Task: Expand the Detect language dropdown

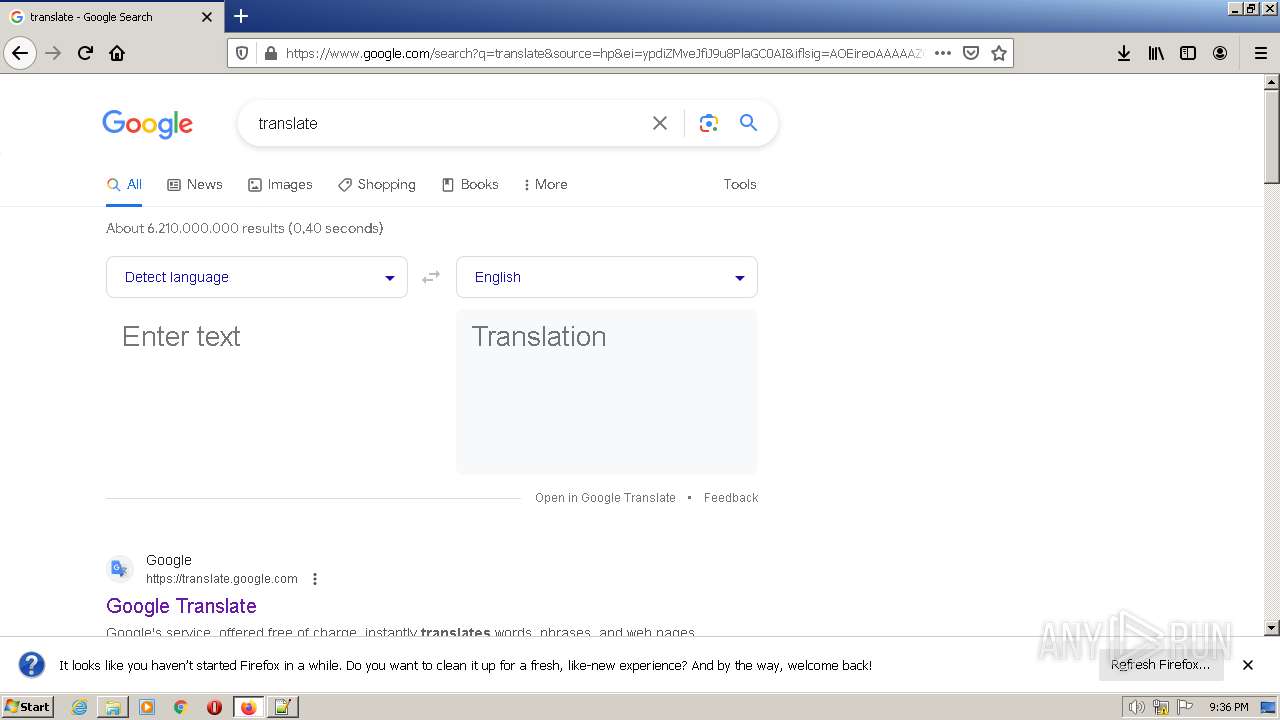Action: pos(257,277)
